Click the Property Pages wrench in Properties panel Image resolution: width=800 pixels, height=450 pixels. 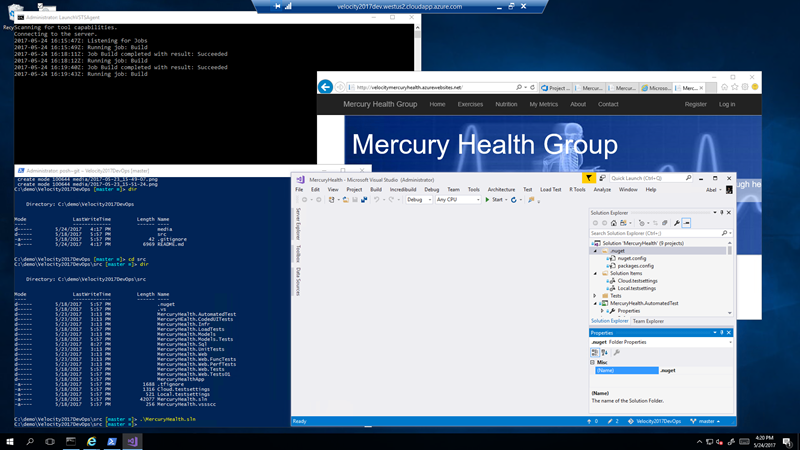point(617,353)
